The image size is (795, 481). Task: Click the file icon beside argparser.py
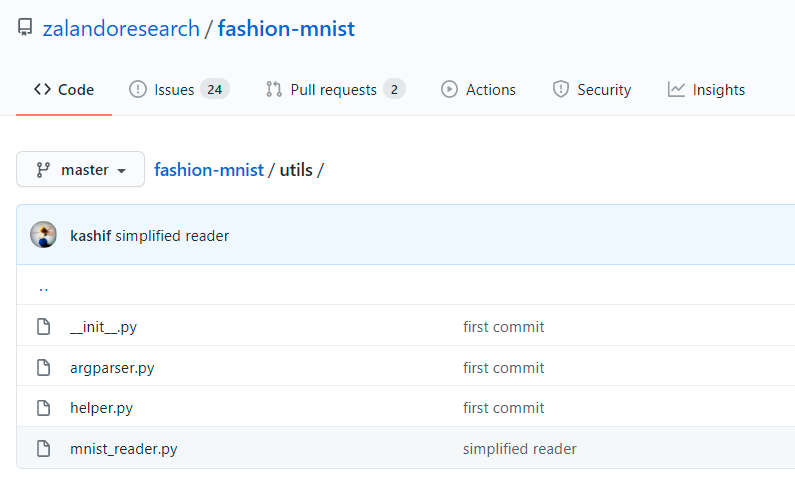coord(43,368)
